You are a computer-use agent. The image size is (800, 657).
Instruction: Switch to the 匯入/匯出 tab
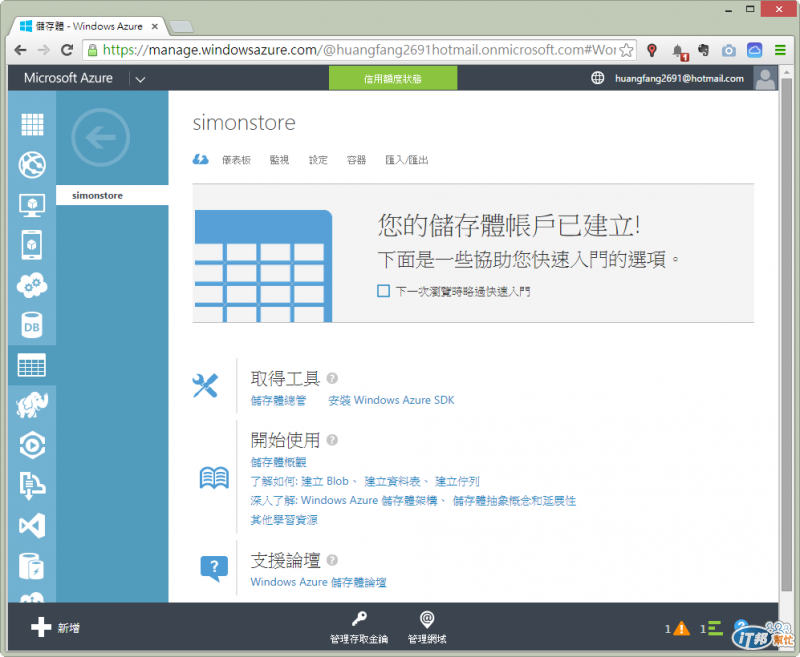pyautogui.click(x=407, y=160)
